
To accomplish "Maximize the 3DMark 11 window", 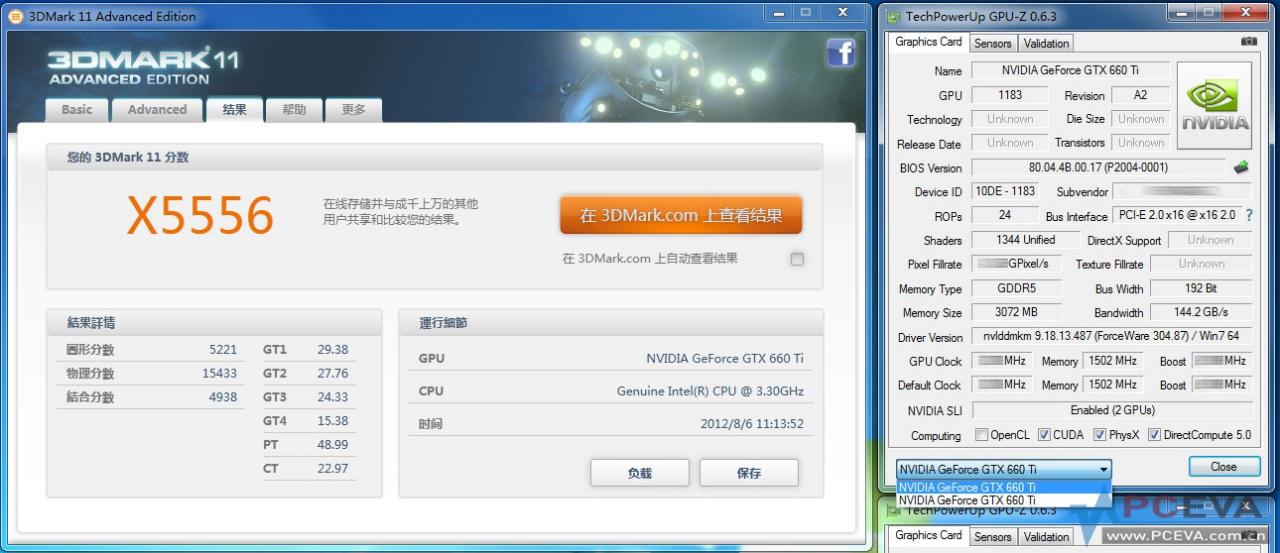I will [806, 13].
